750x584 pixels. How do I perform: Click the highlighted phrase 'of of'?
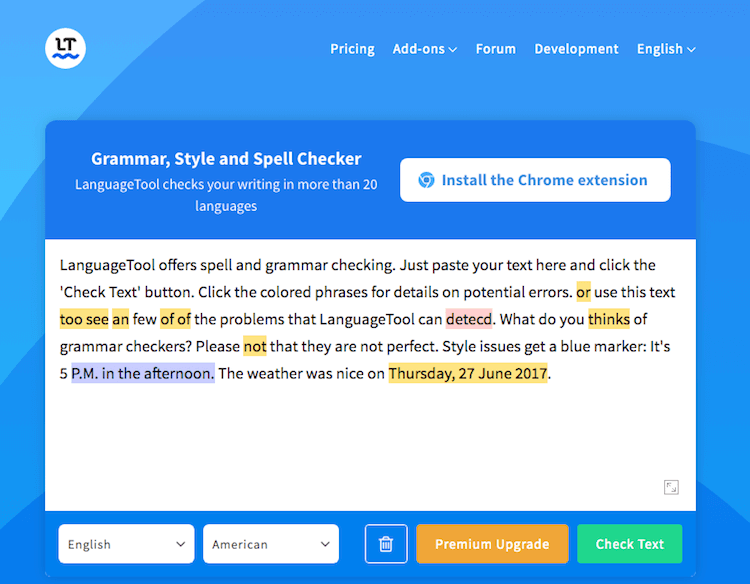175,319
